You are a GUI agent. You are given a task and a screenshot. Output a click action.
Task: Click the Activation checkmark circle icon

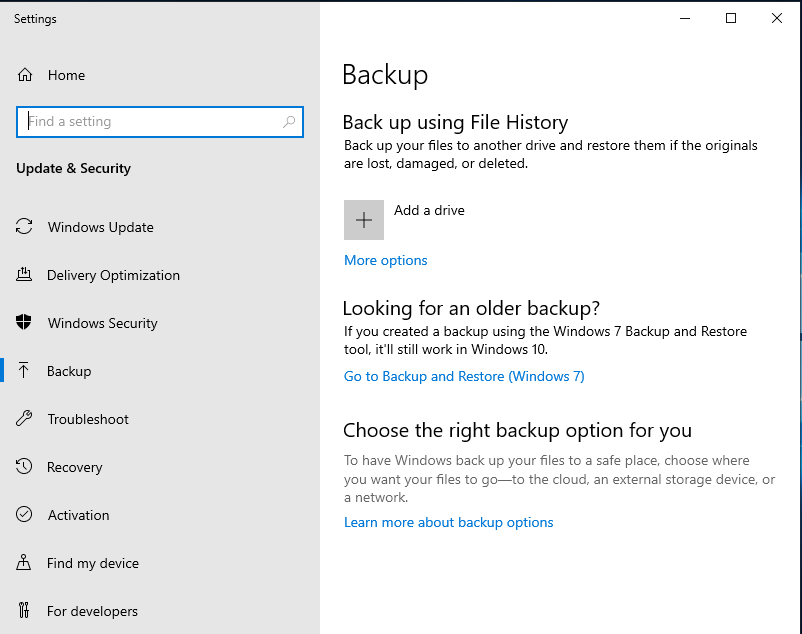(x=25, y=515)
